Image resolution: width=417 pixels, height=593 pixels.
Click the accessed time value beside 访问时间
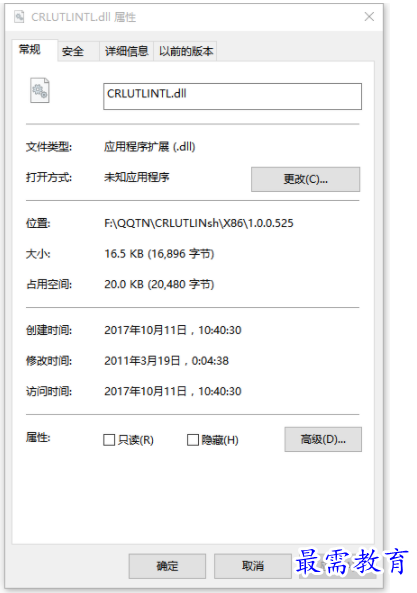(173, 391)
